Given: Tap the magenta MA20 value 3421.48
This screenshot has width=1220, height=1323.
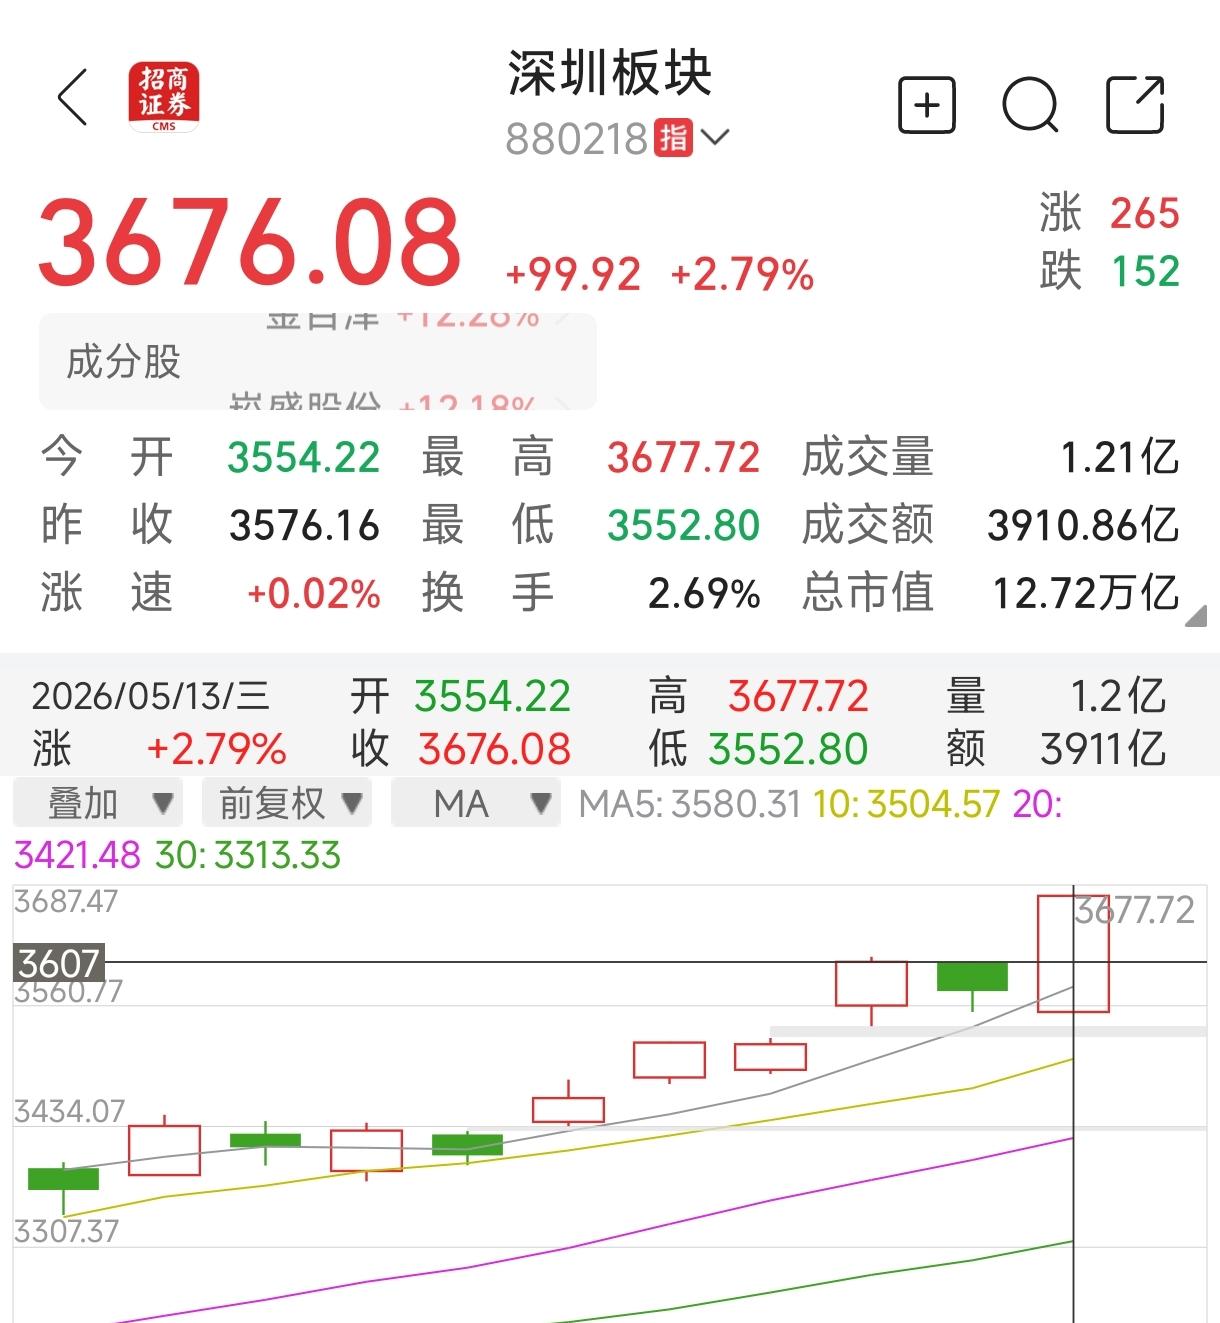Looking at the screenshot, I should point(78,855).
